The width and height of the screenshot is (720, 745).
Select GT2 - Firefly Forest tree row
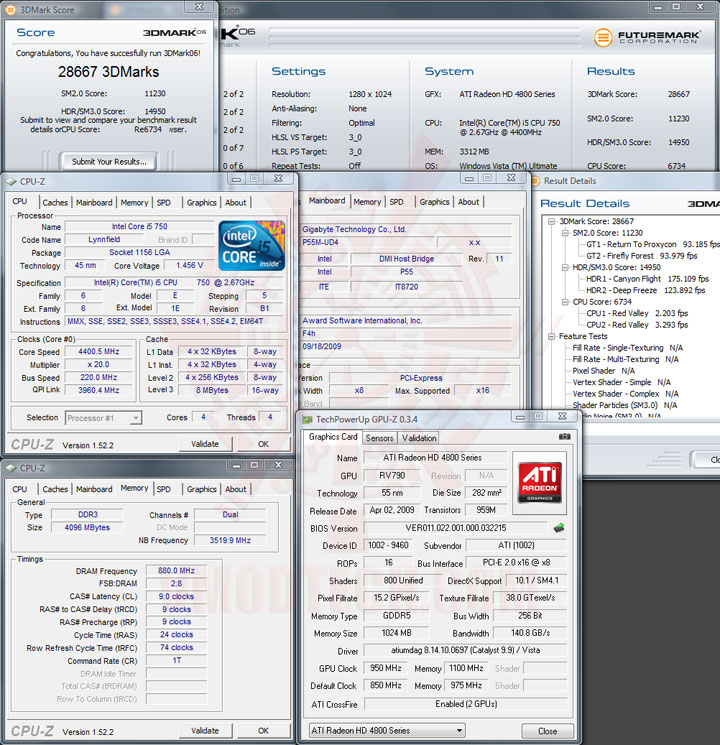point(642,256)
